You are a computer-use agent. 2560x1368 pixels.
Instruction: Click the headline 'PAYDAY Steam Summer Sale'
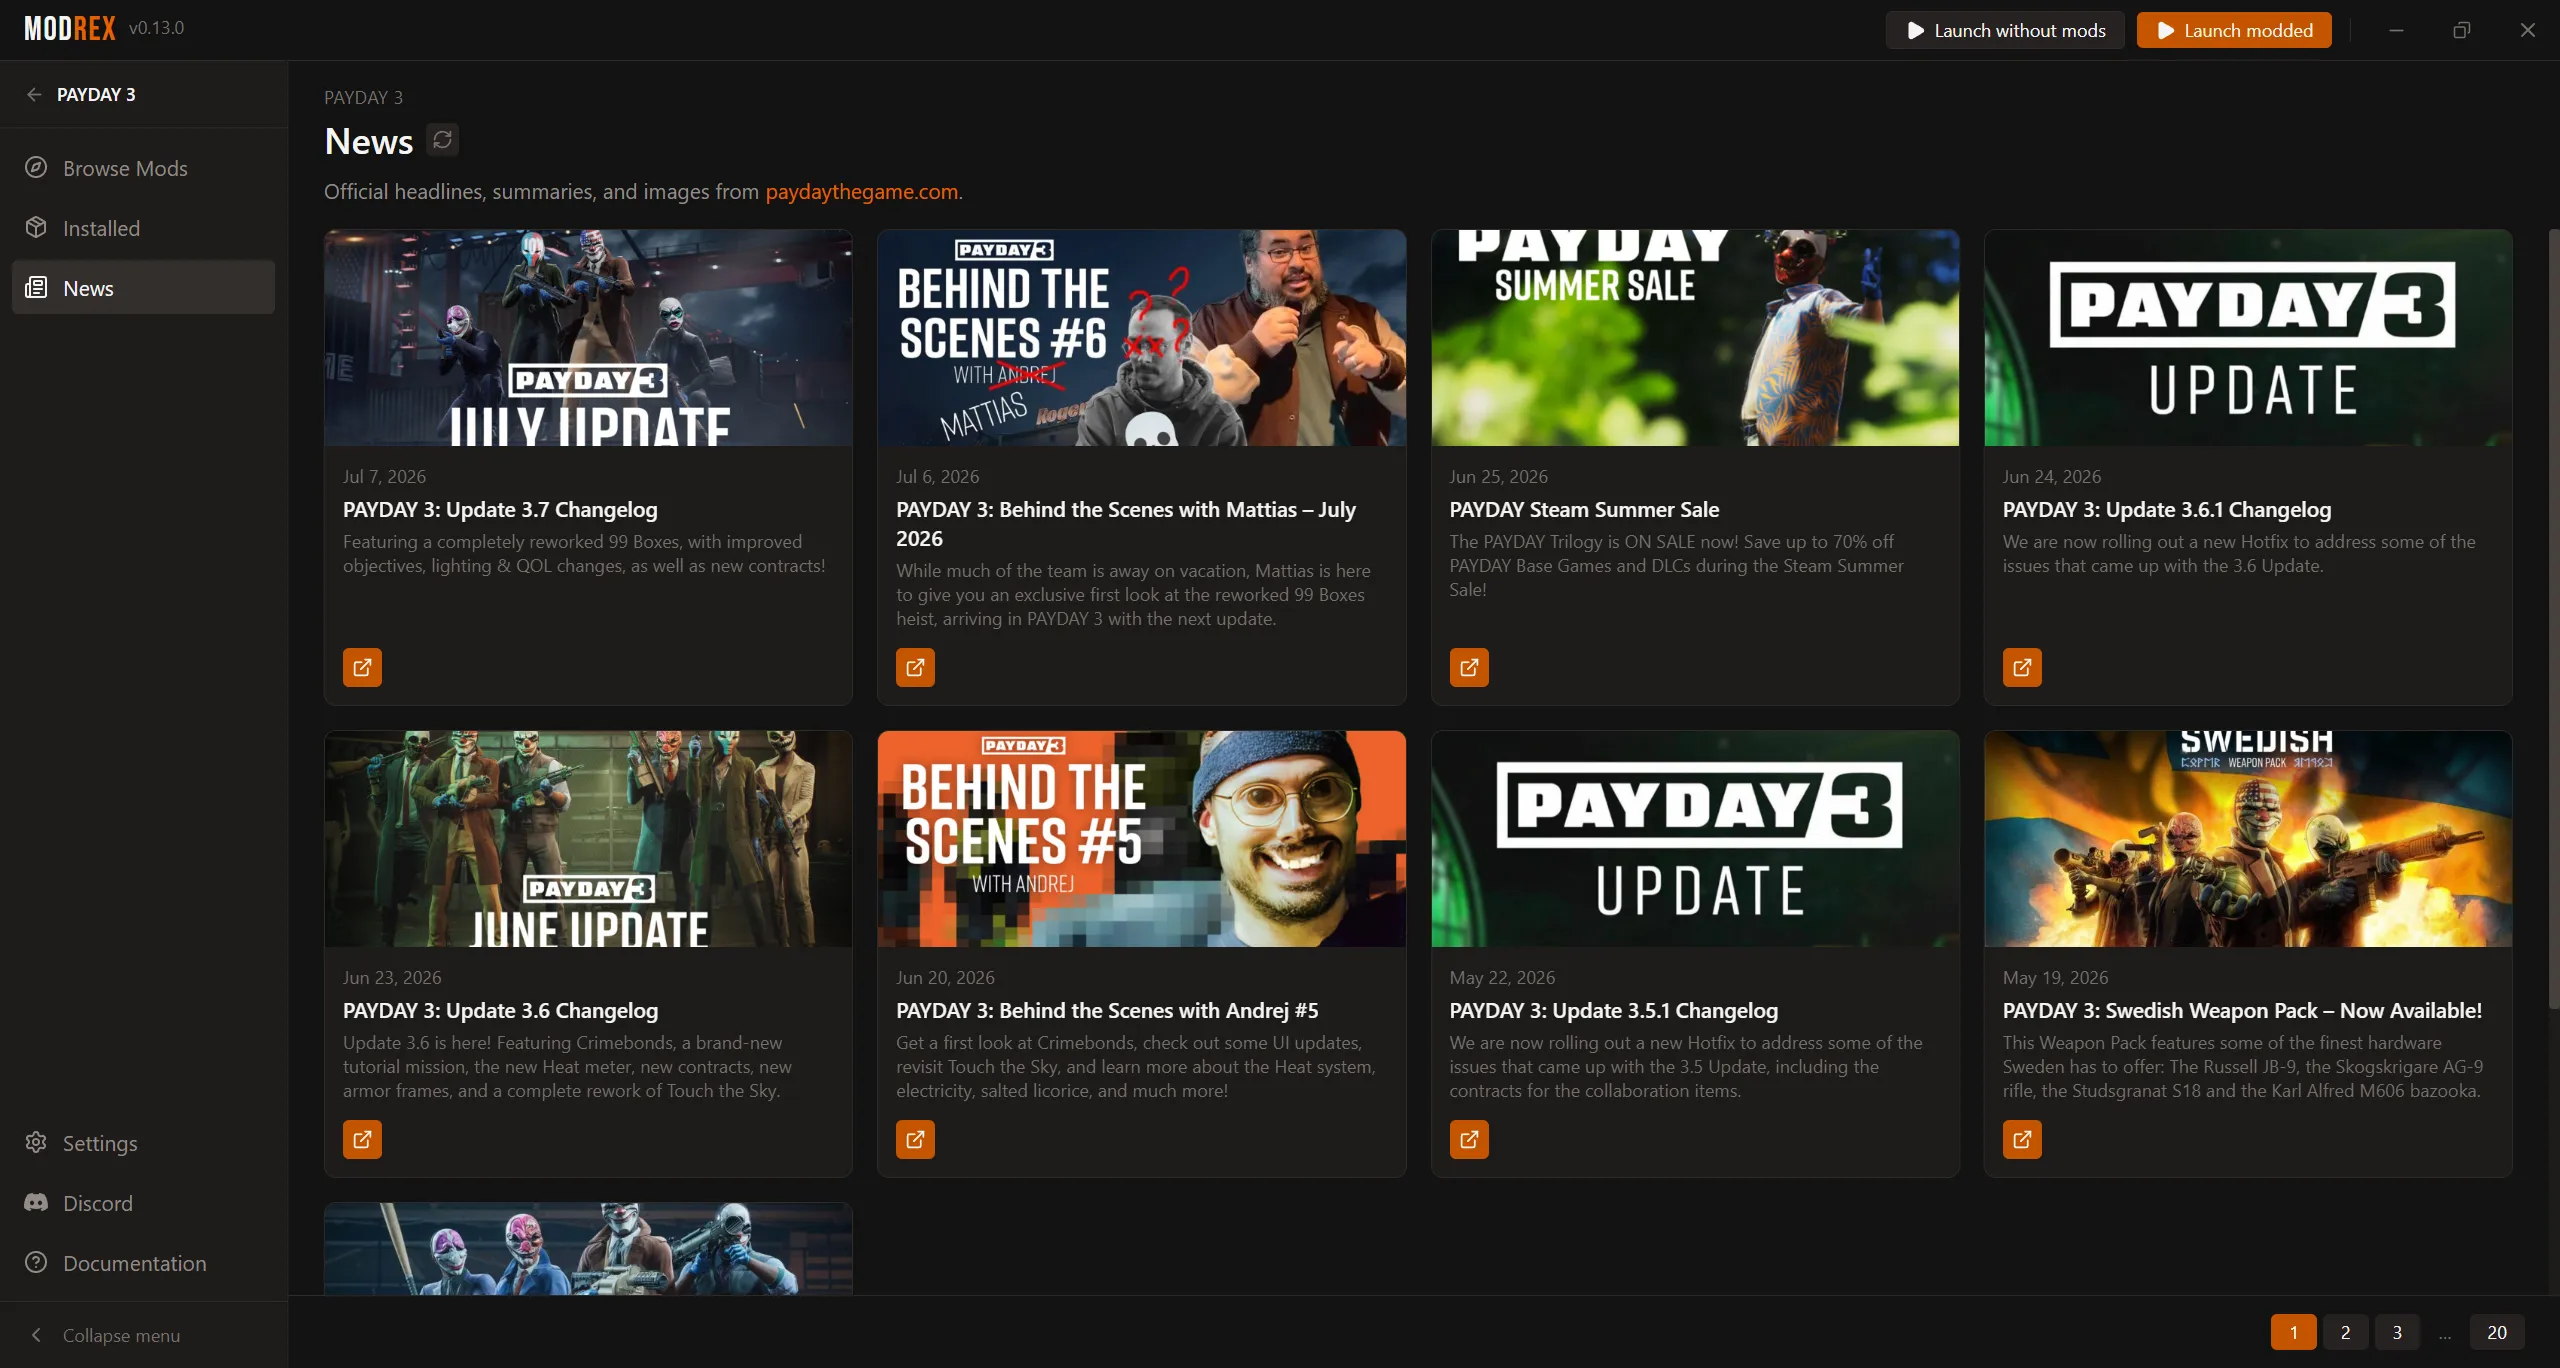tap(1584, 510)
